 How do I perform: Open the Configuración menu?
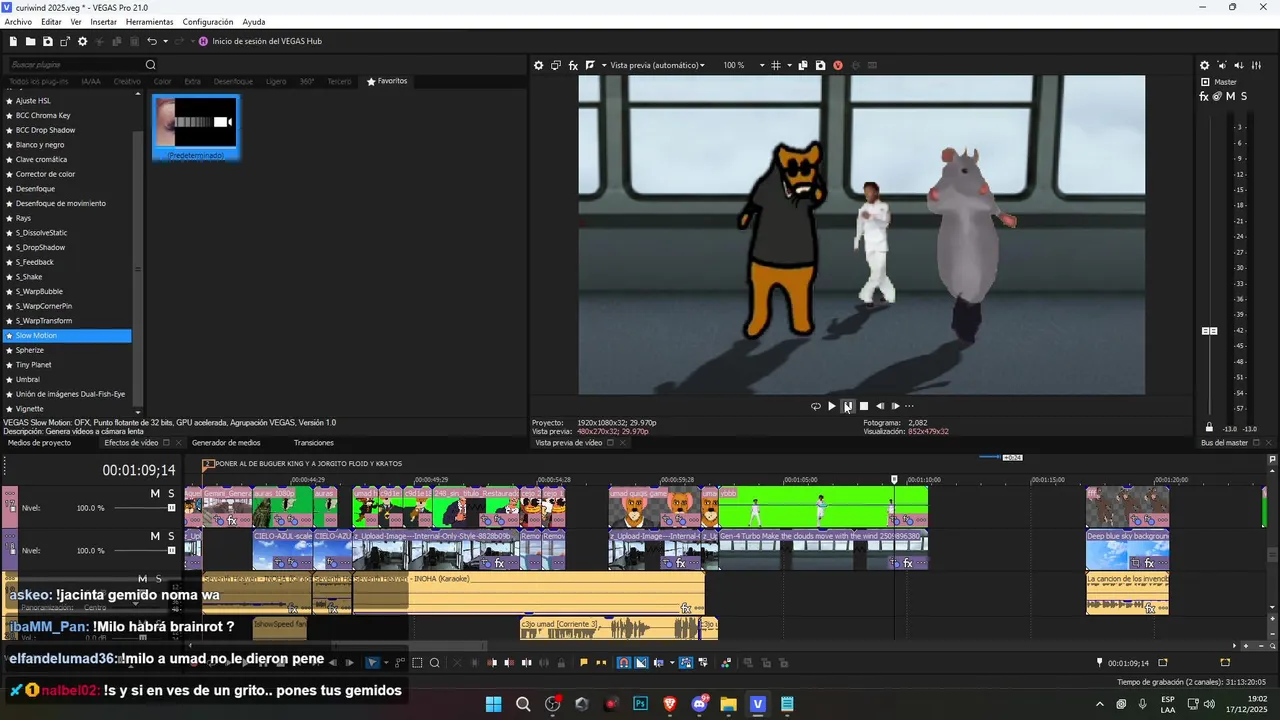(x=208, y=22)
